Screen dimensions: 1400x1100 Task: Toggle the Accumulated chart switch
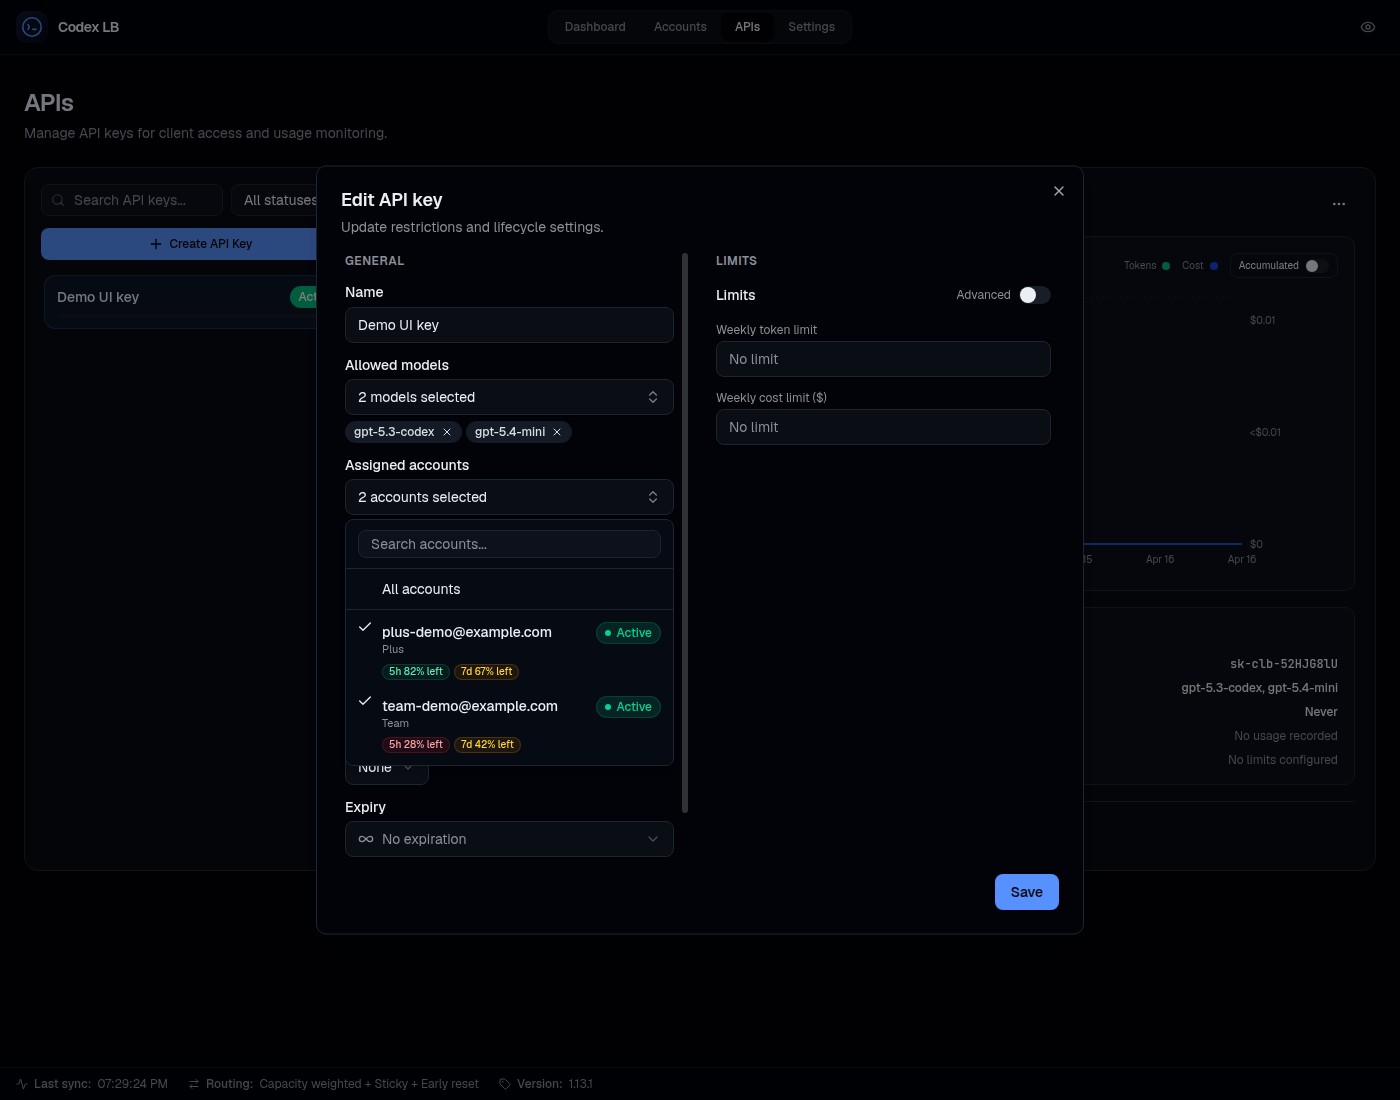tap(1318, 266)
